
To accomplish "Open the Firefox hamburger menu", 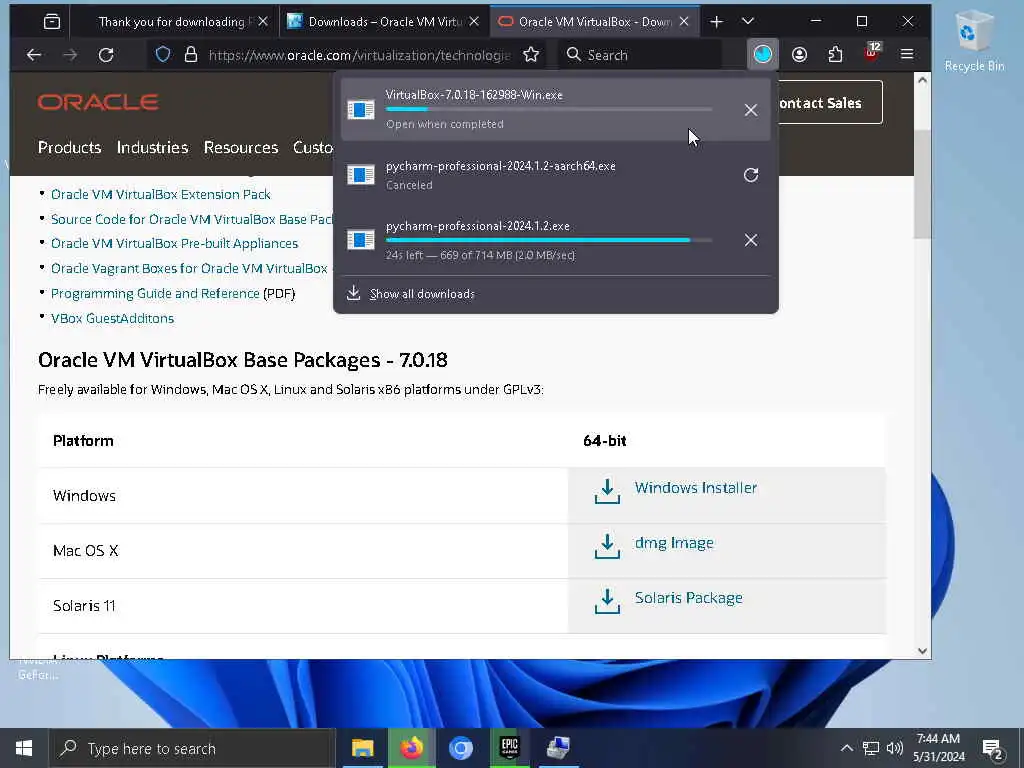I will click(x=907, y=54).
